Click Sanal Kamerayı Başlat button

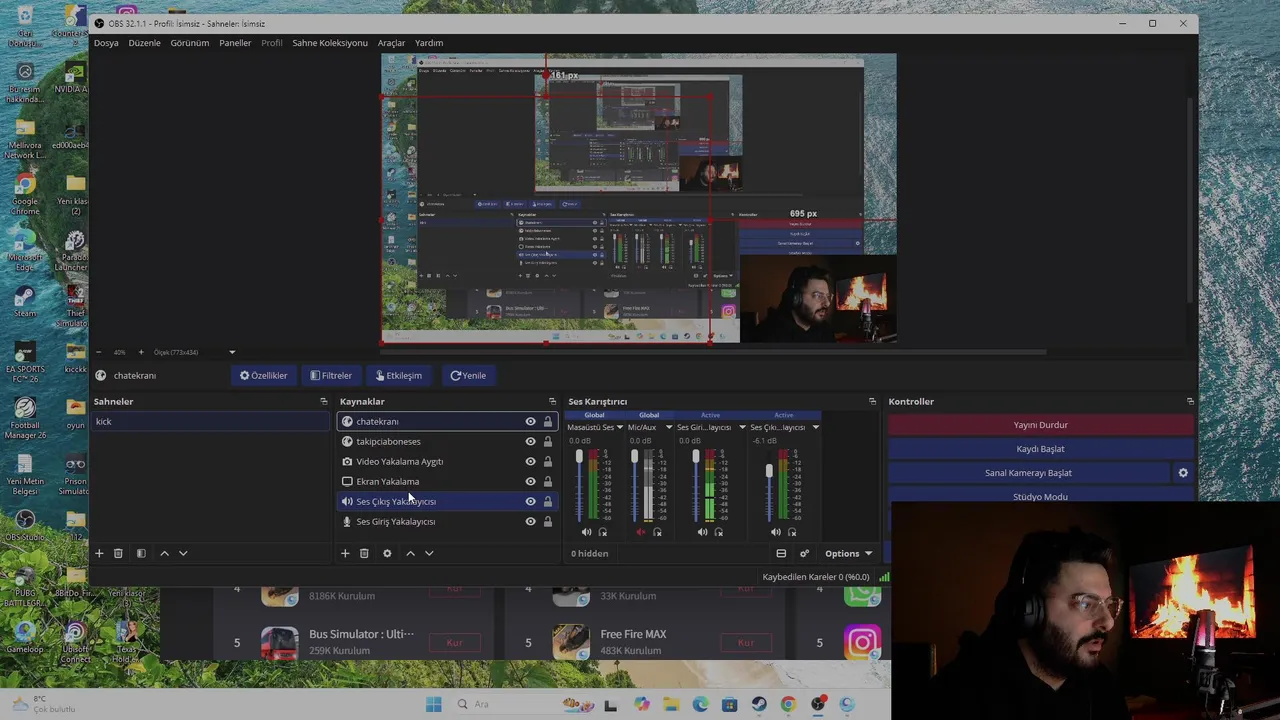pyautogui.click(x=1028, y=473)
